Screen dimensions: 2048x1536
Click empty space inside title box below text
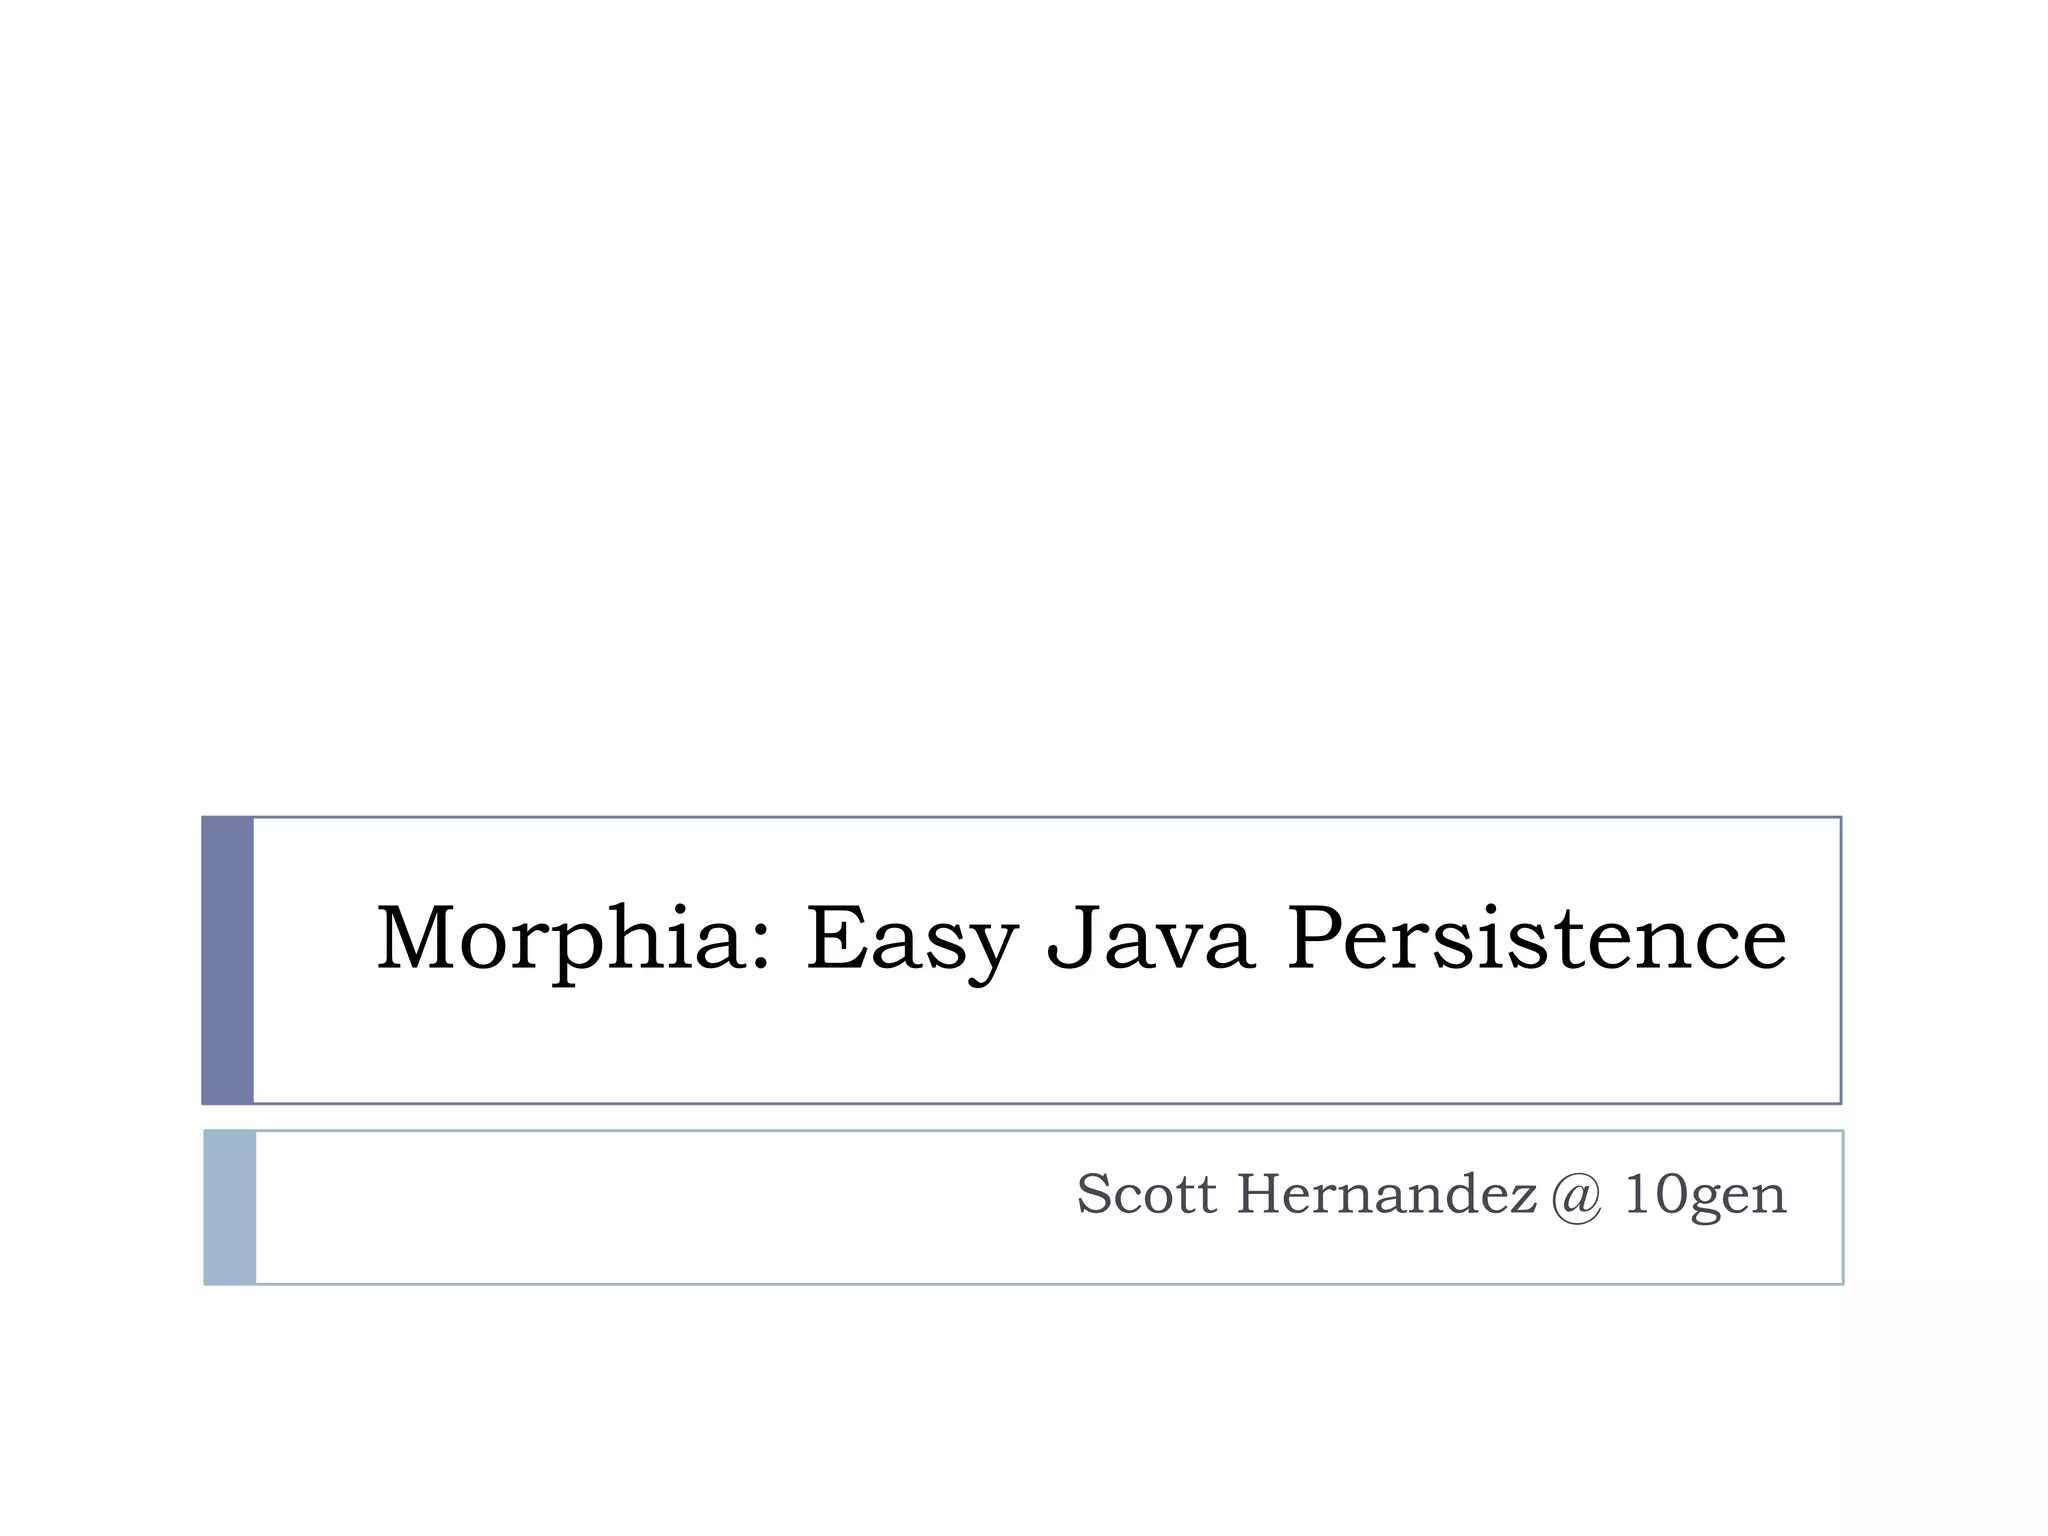(1040, 1050)
